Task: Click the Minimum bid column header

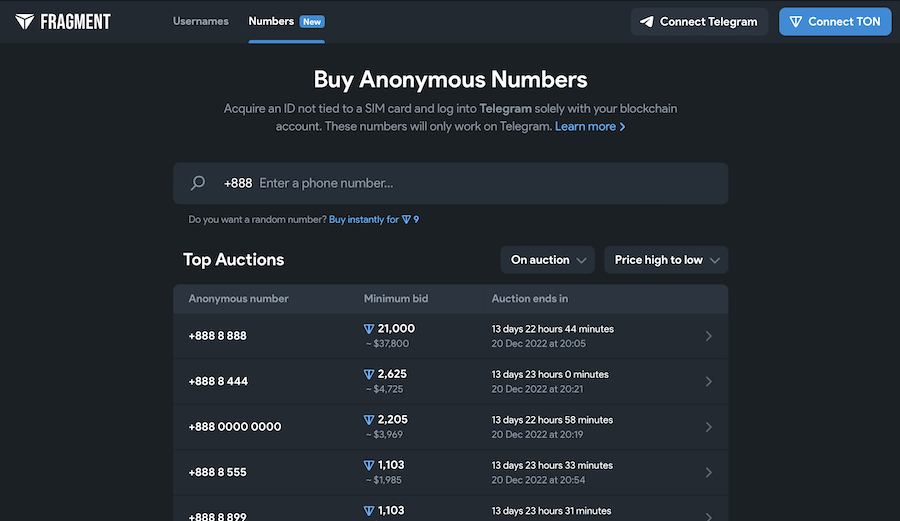Action: (x=396, y=298)
